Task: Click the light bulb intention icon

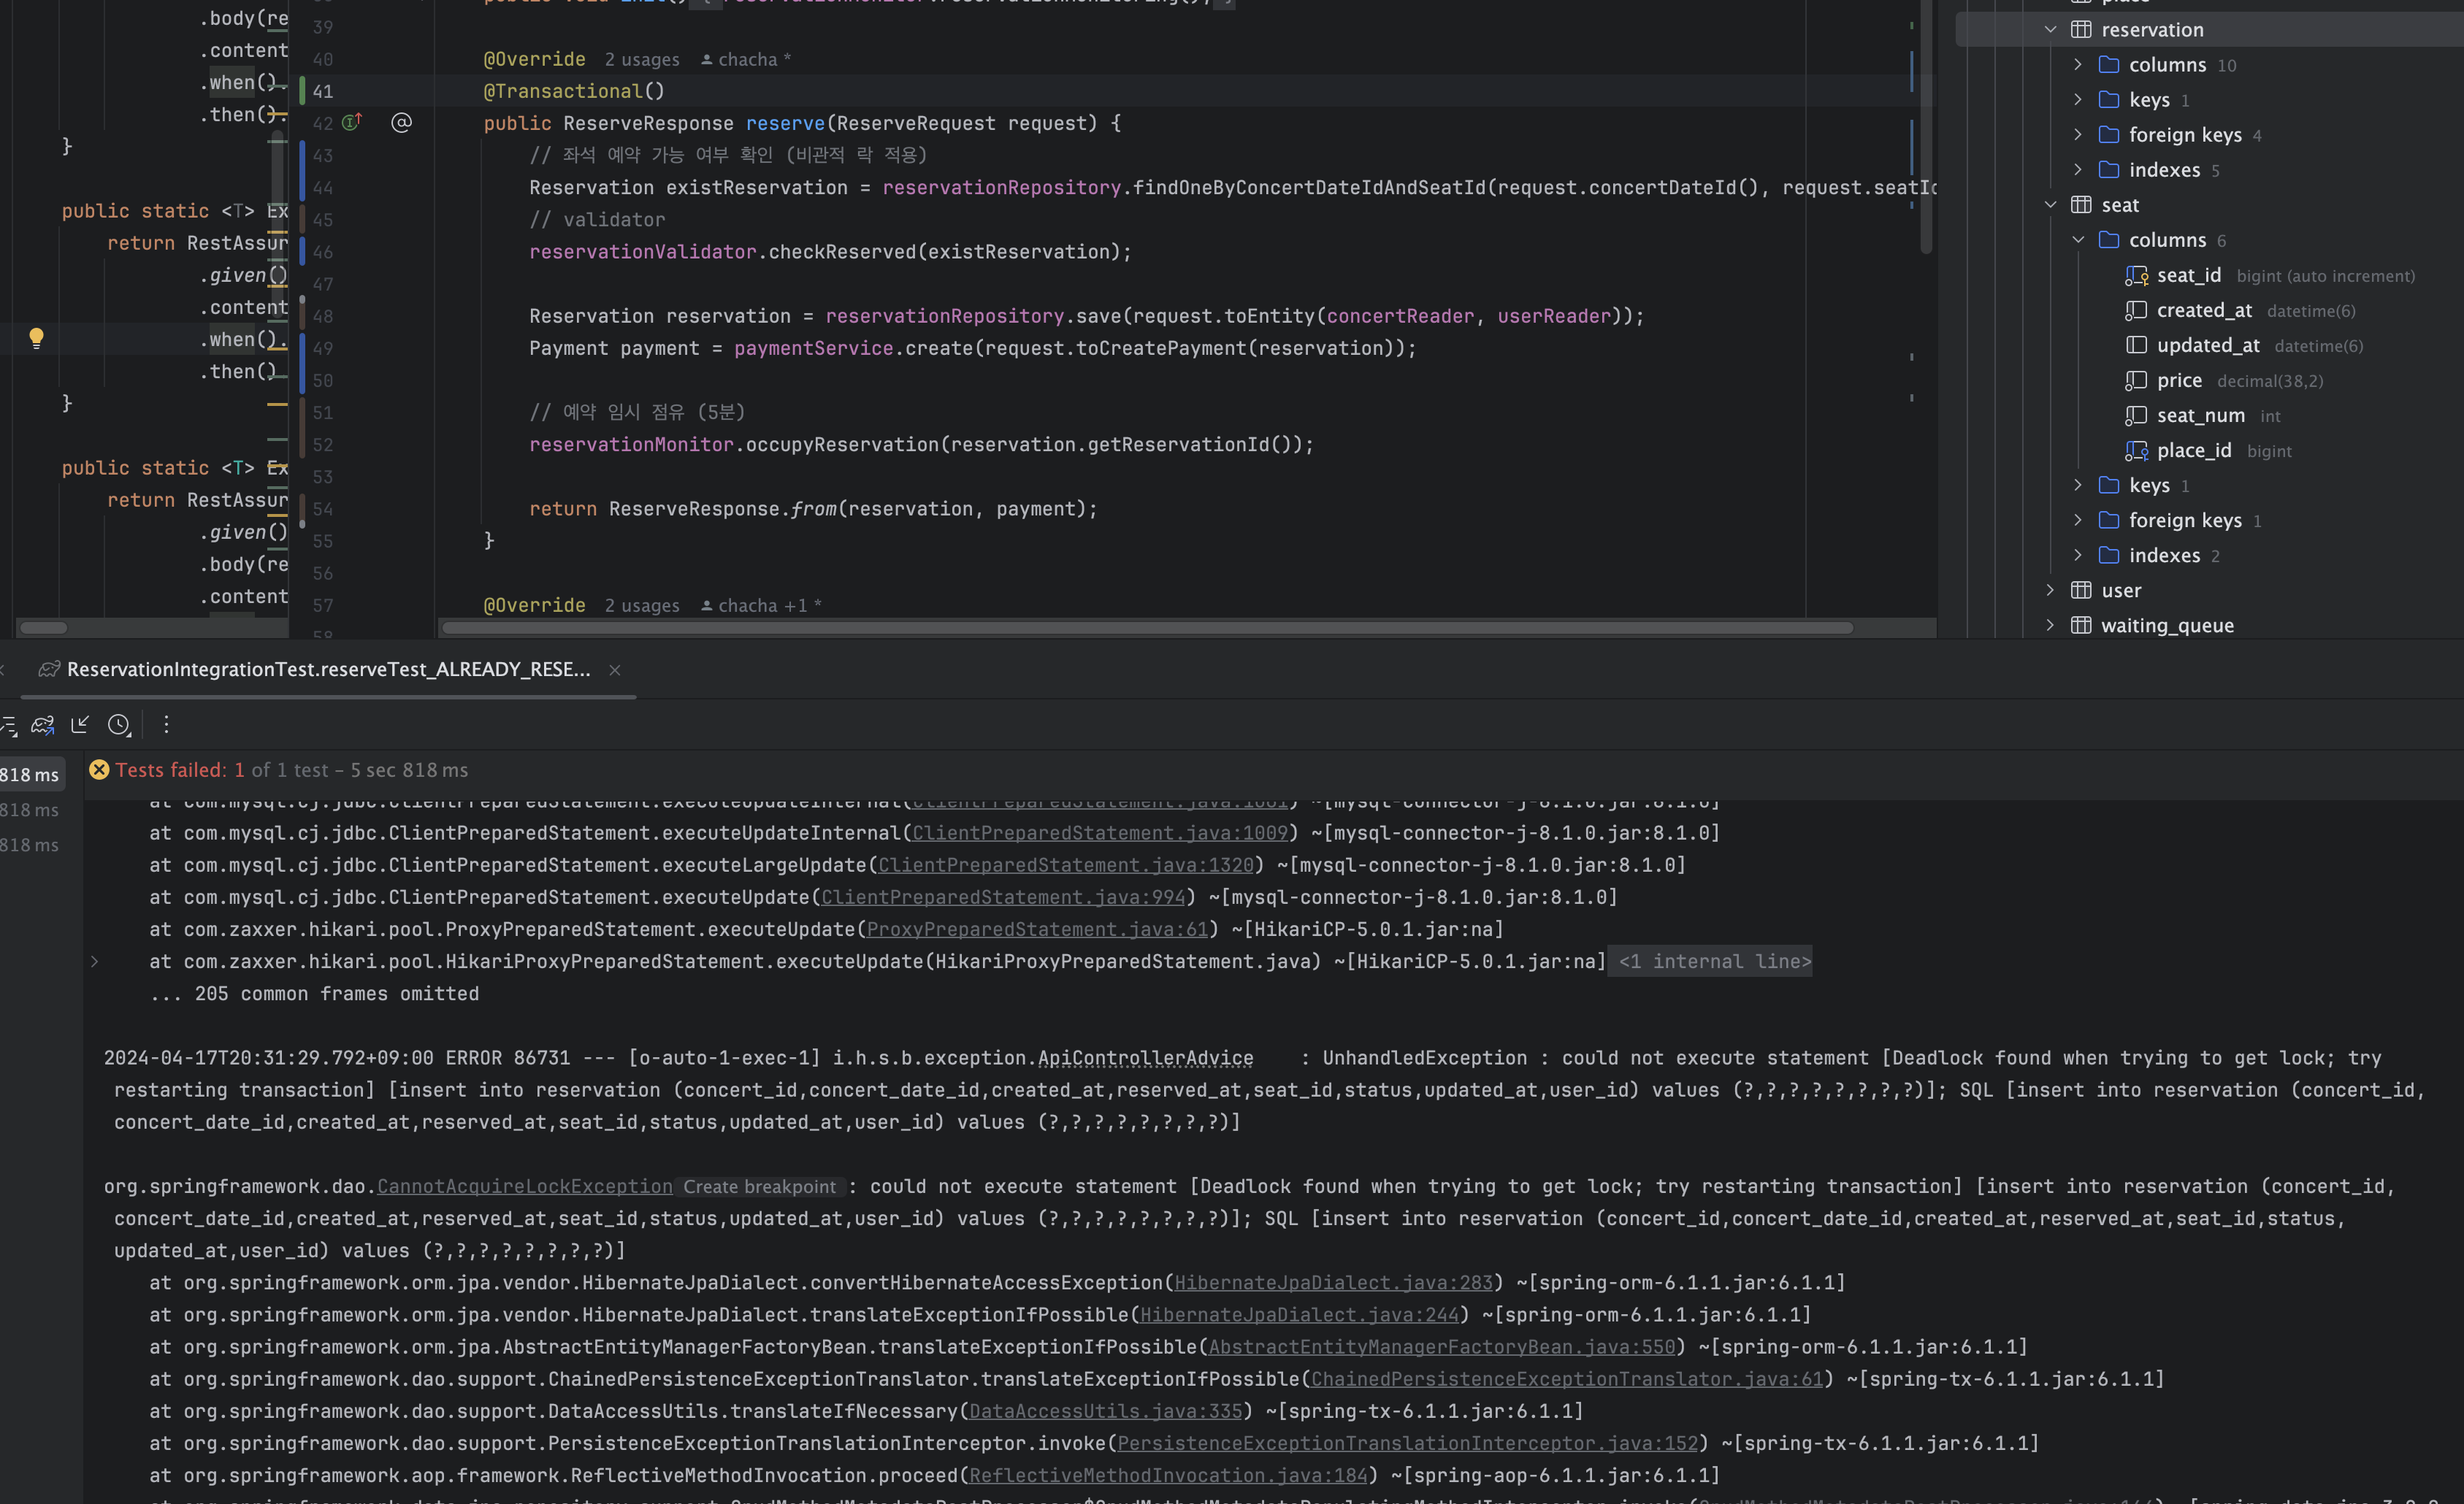Action: pyautogui.click(x=36, y=338)
